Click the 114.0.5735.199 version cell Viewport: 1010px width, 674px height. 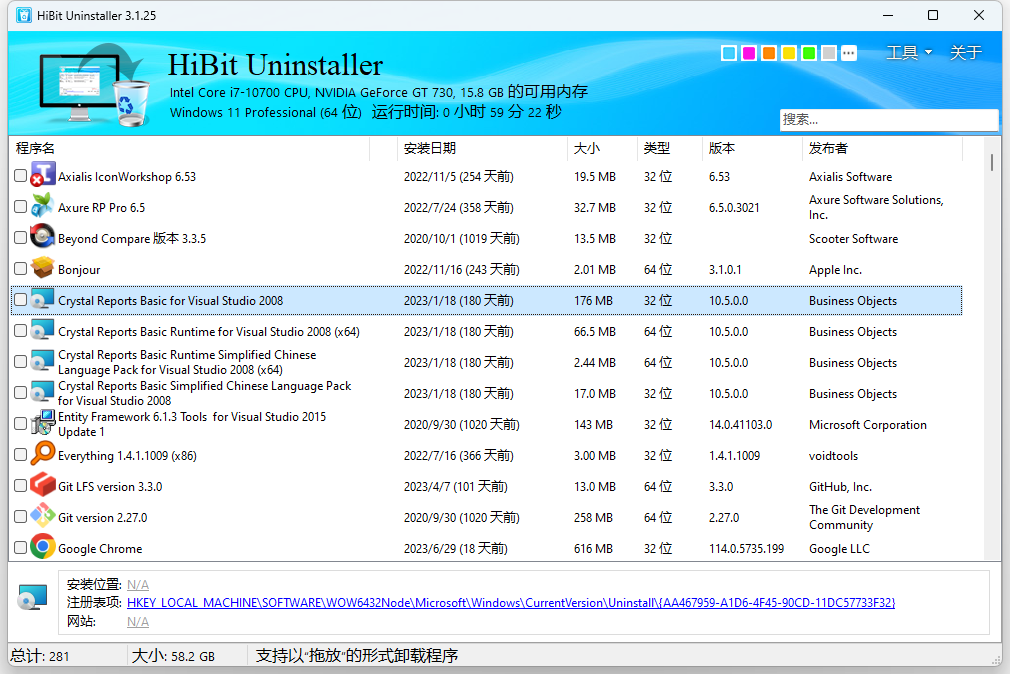coord(747,548)
